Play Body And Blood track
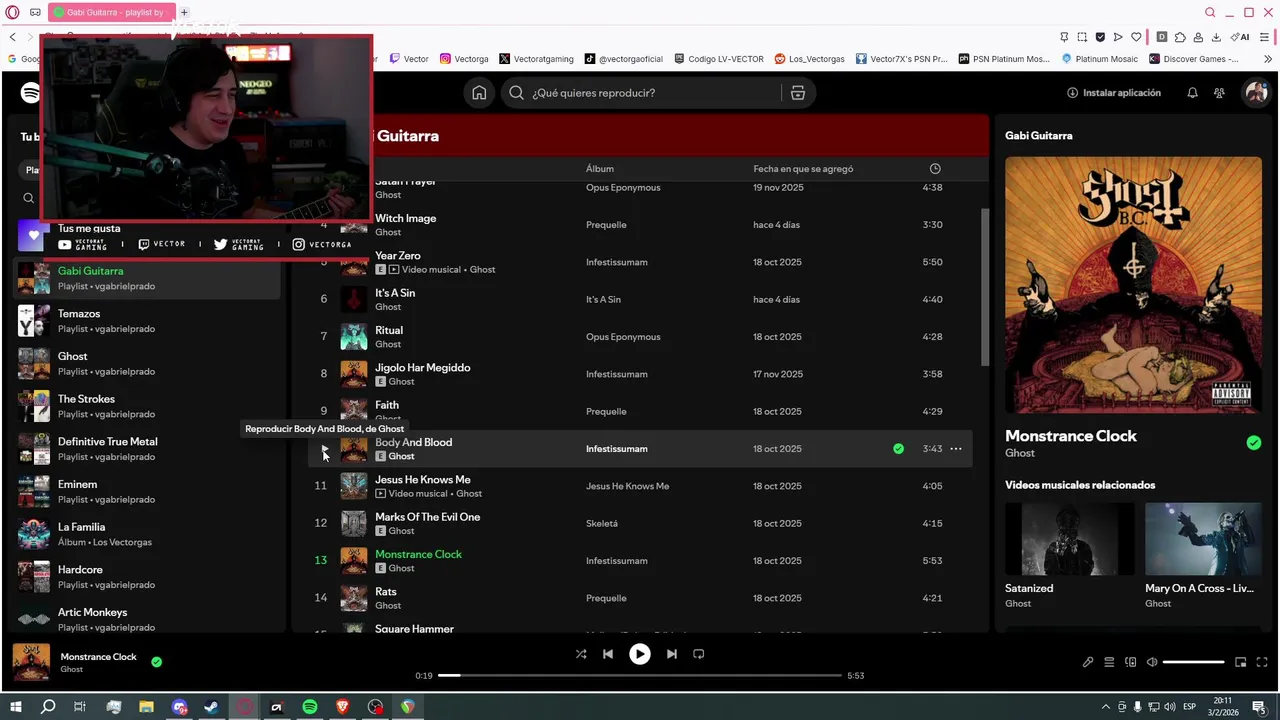 point(323,449)
